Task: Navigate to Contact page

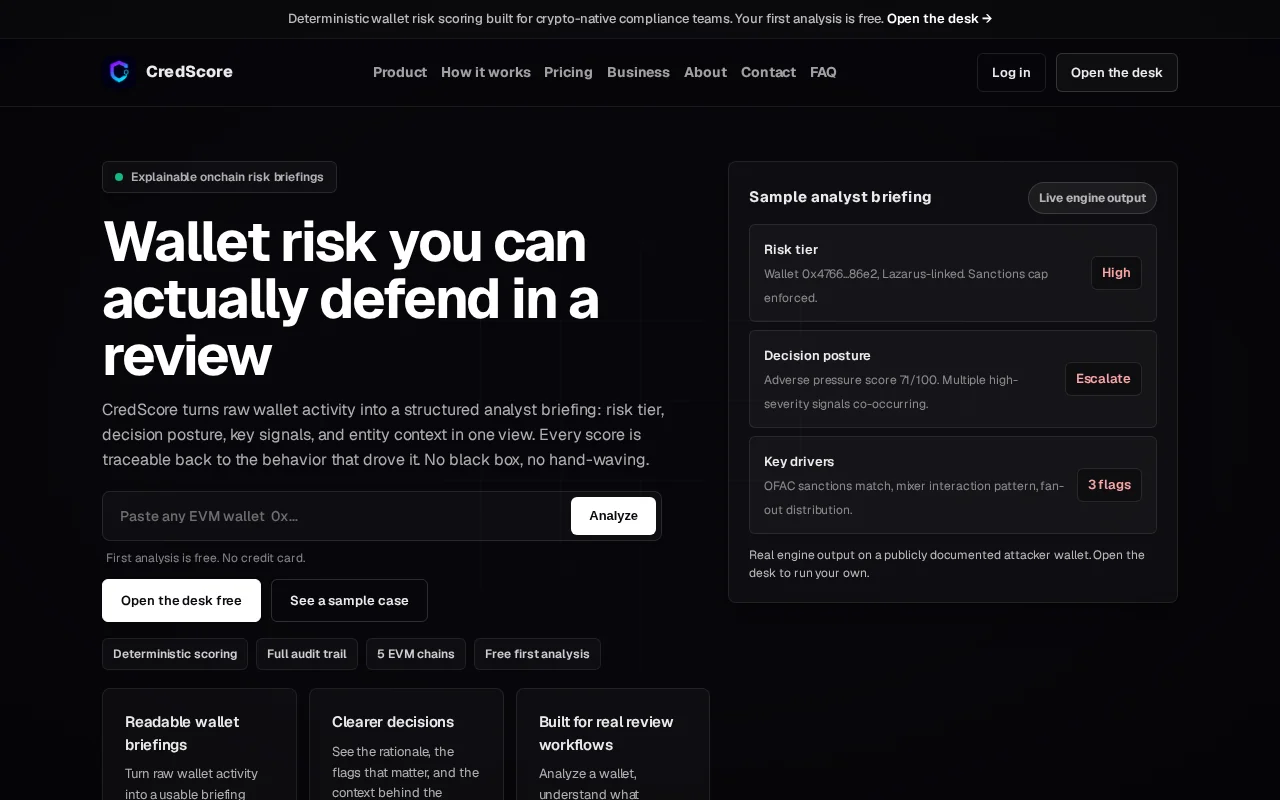Action: [x=768, y=72]
